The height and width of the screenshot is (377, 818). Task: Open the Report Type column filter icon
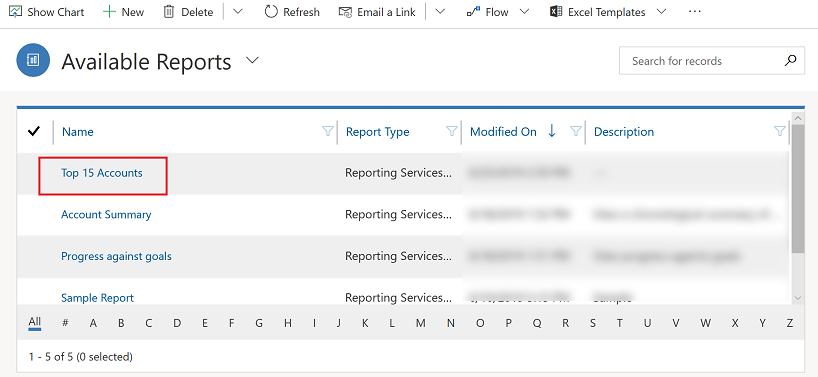point(452,131)
